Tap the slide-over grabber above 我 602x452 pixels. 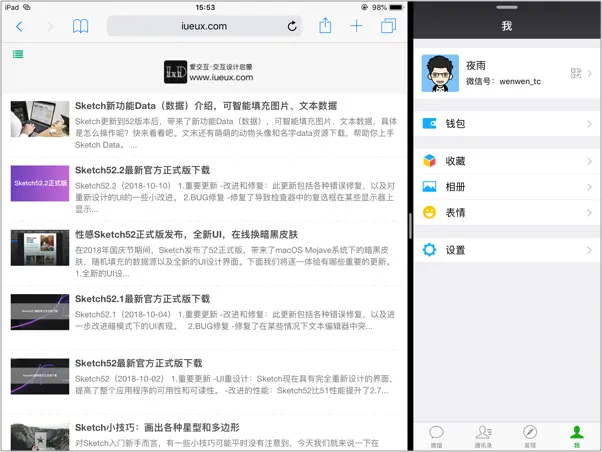point(507,7)
